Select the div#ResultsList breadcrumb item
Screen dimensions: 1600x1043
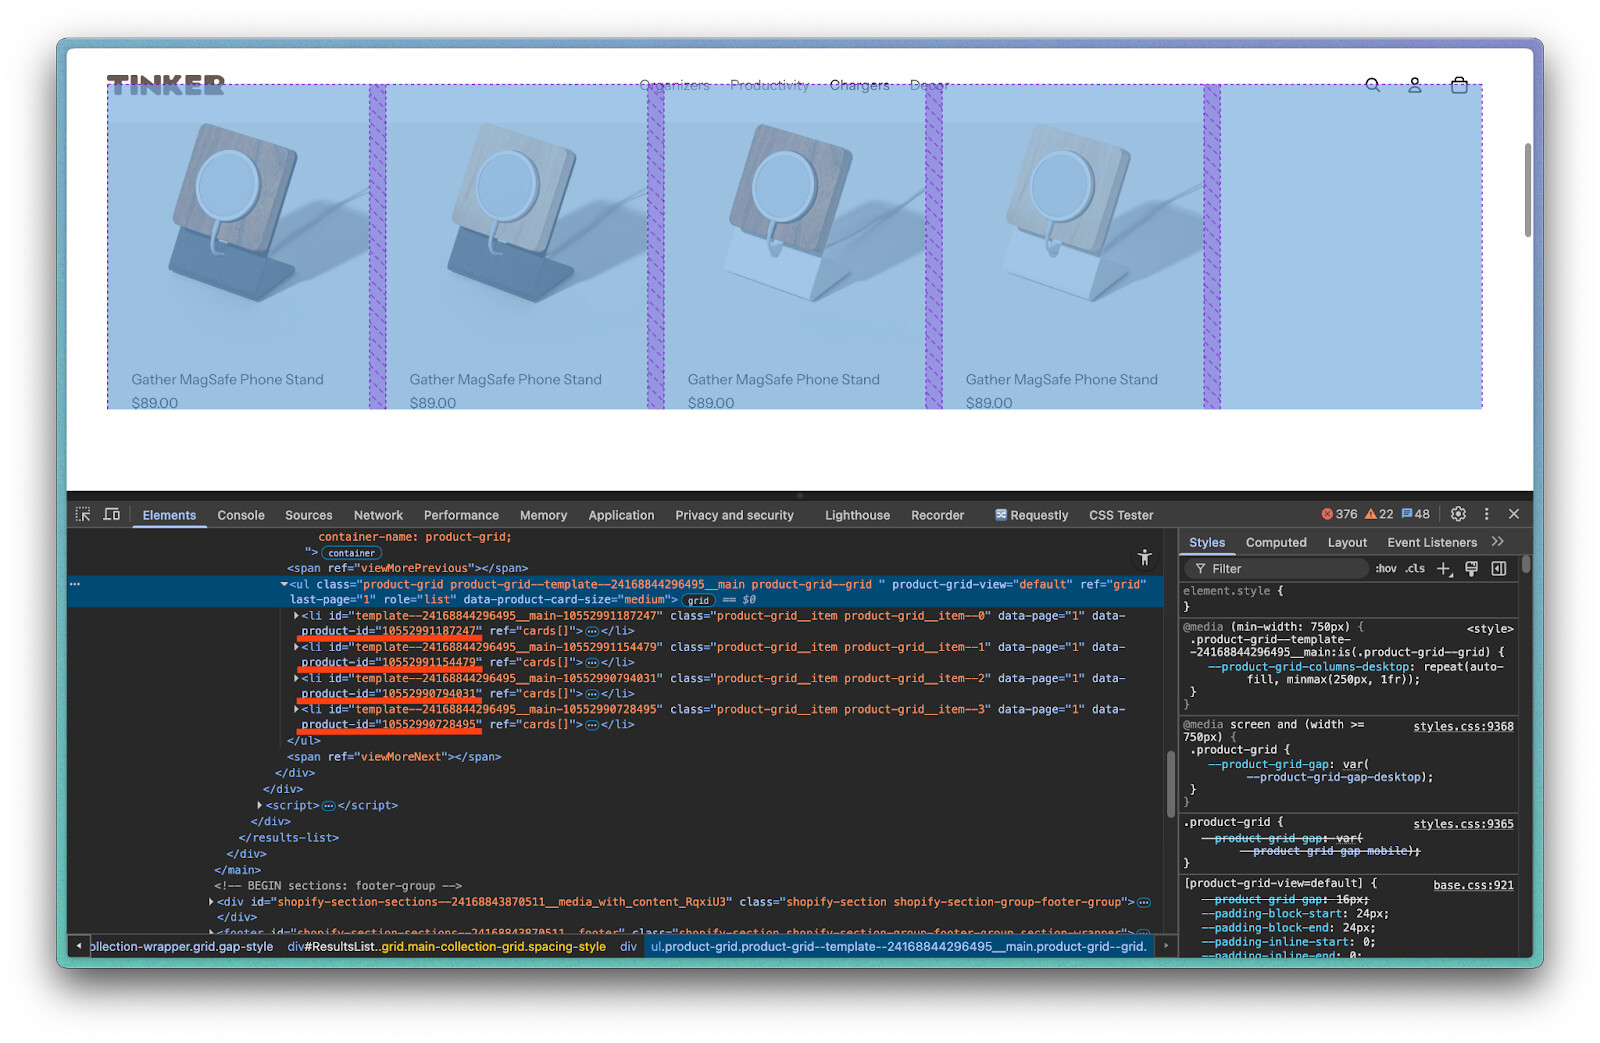click(446, 946)
